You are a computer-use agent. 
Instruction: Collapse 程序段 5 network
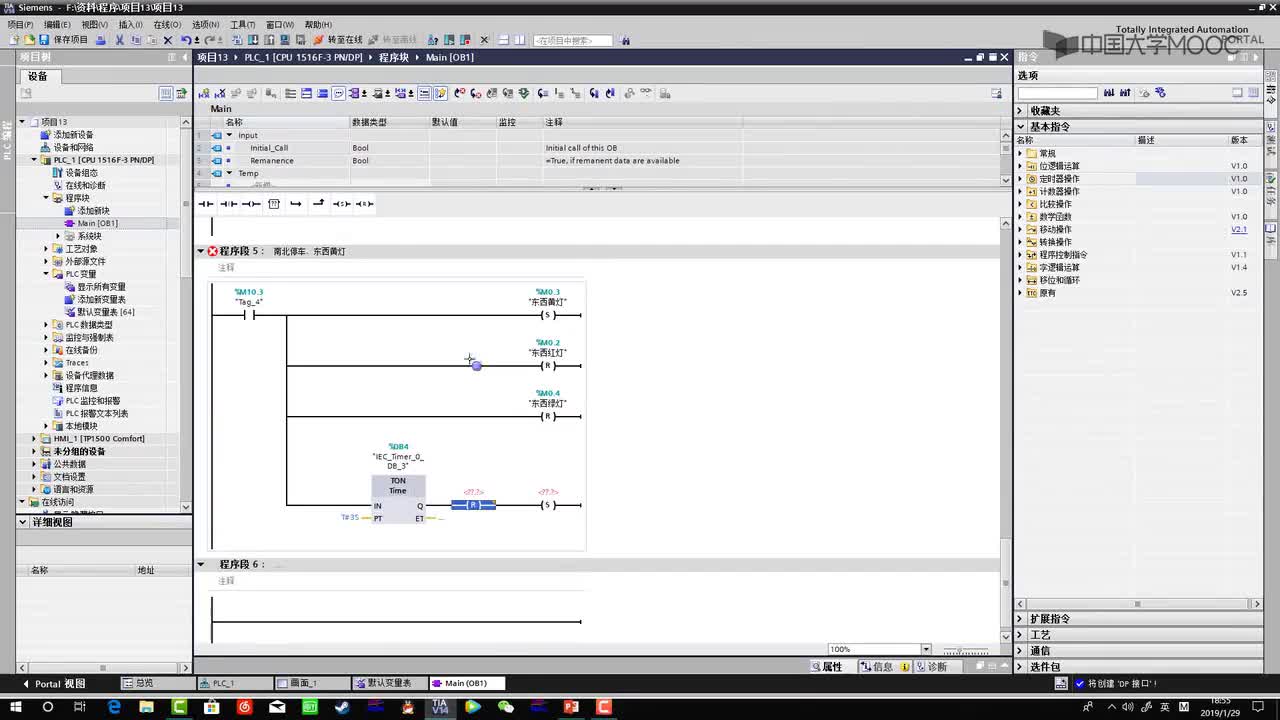tap(200, 252)
